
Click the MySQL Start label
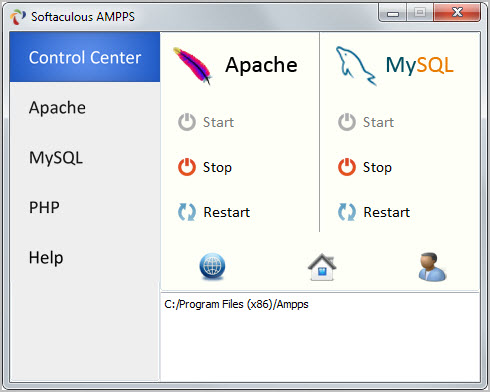(378, 122)
